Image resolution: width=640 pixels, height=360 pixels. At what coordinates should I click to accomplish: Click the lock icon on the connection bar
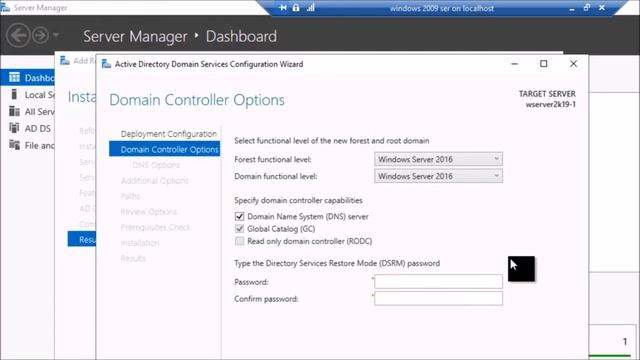coord(296,7)
